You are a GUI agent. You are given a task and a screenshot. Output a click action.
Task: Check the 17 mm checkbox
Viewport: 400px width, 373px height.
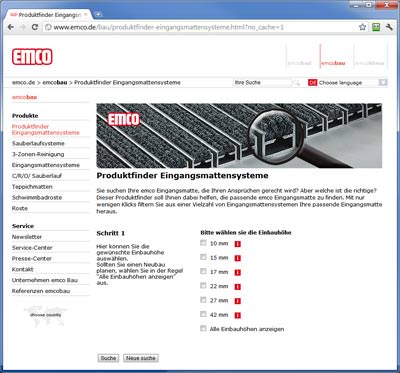[203, 271]
